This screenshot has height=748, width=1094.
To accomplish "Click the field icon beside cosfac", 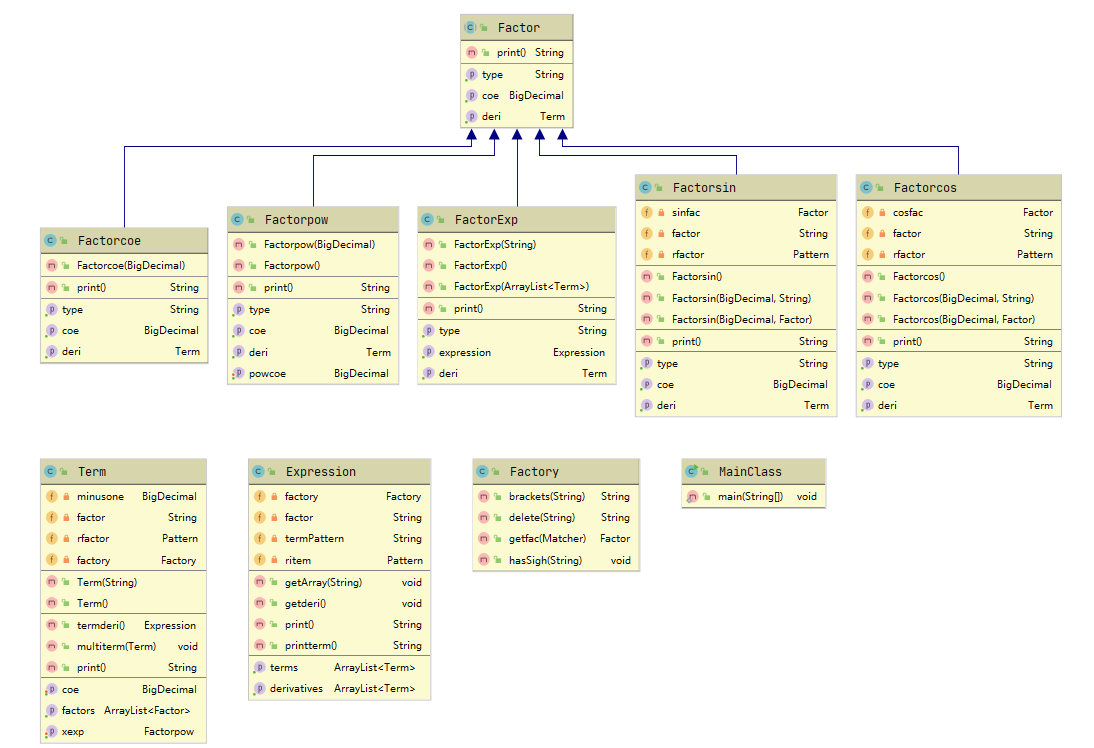I will click(868, 212).
